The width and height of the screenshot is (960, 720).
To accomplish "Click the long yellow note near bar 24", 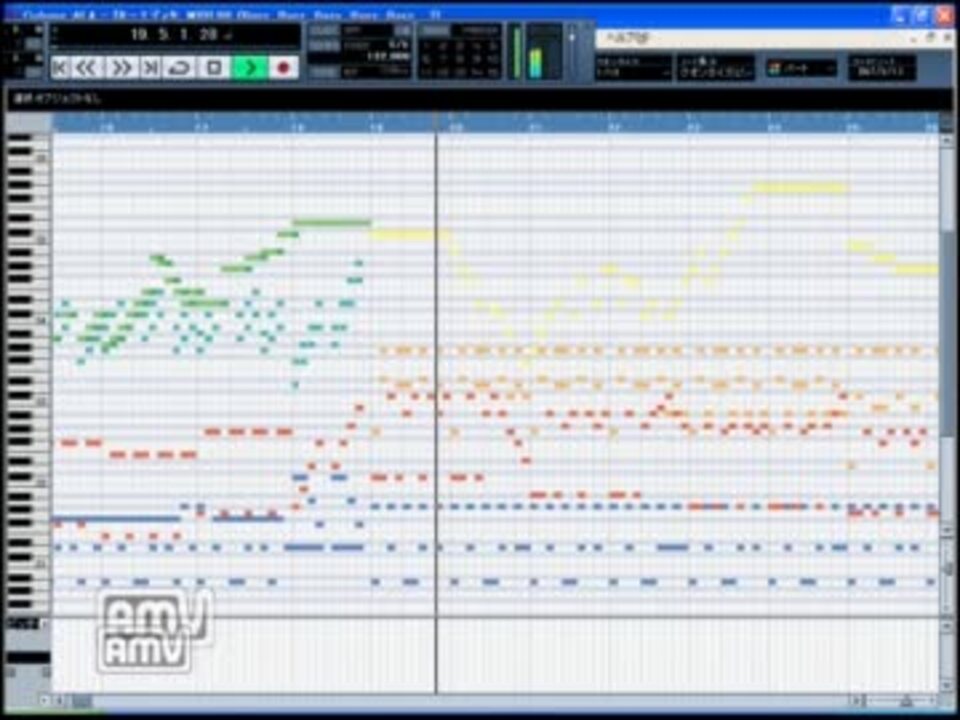I will tap(800, 188).
